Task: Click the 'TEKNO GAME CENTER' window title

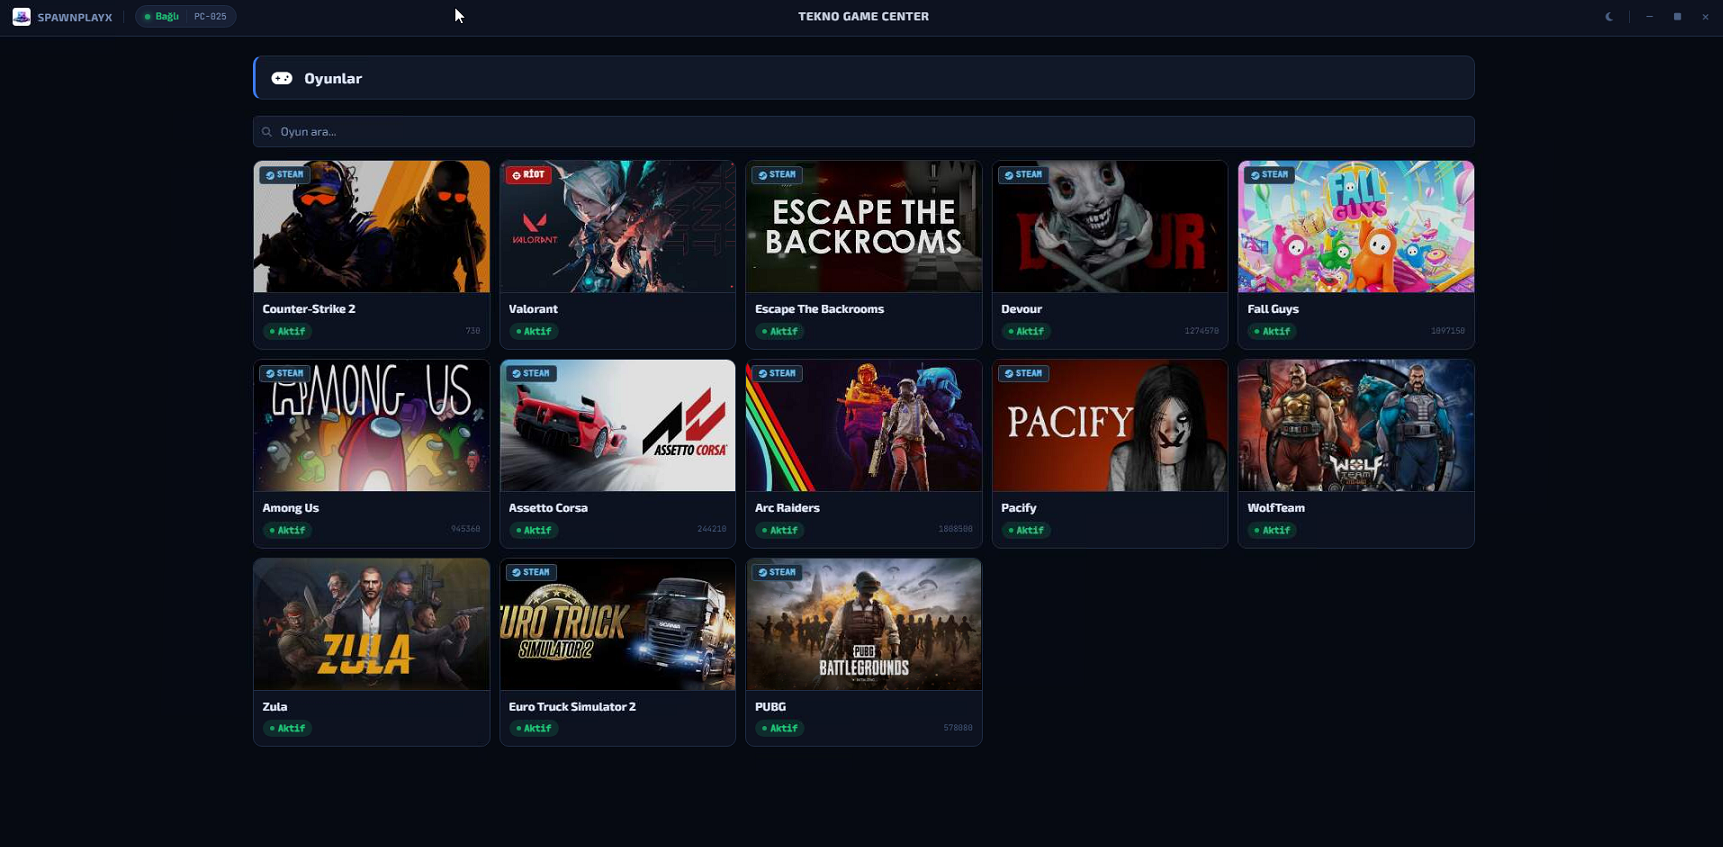Action: click(x=863, y=16)
